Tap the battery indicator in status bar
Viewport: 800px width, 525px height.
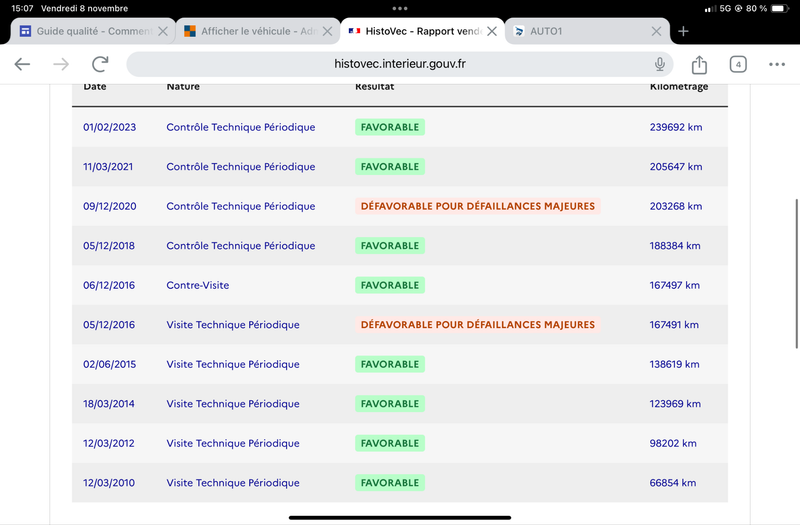point(780,8)
